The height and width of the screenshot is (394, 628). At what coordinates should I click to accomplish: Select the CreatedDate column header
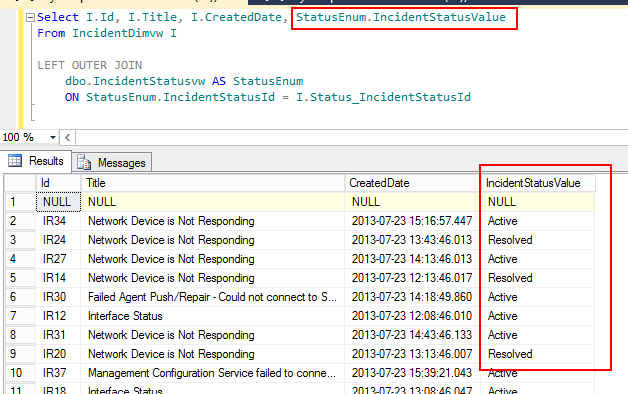point(413,183)
